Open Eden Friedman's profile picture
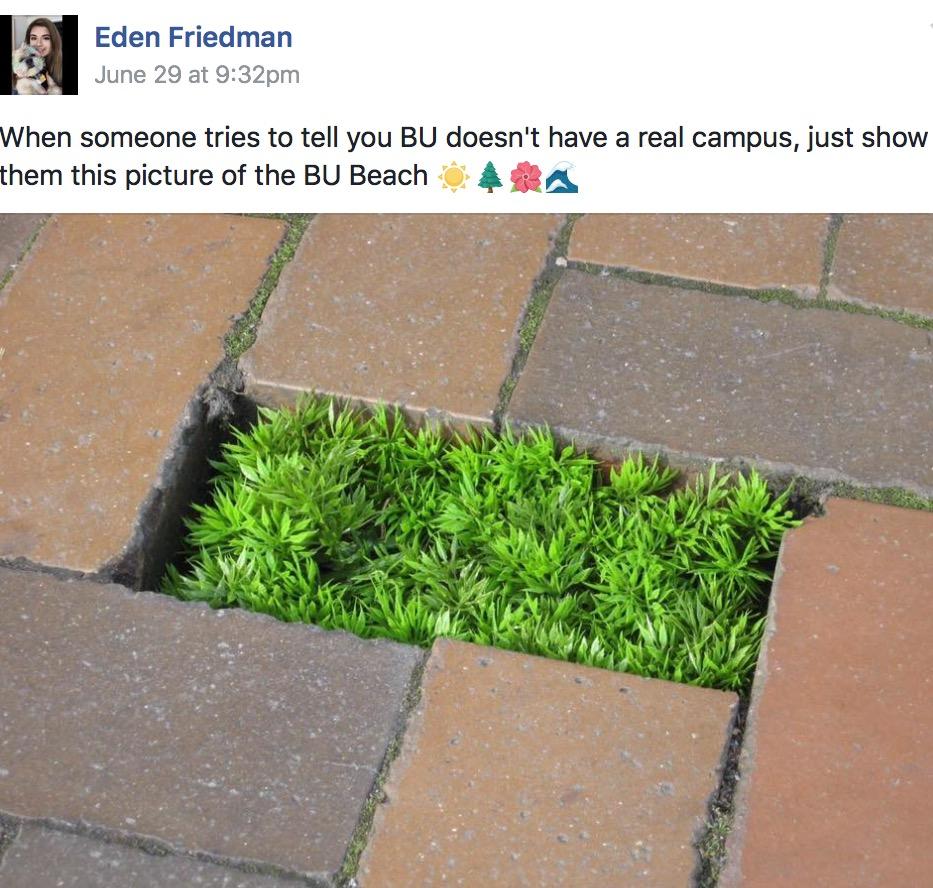 [x=44, y=55]
